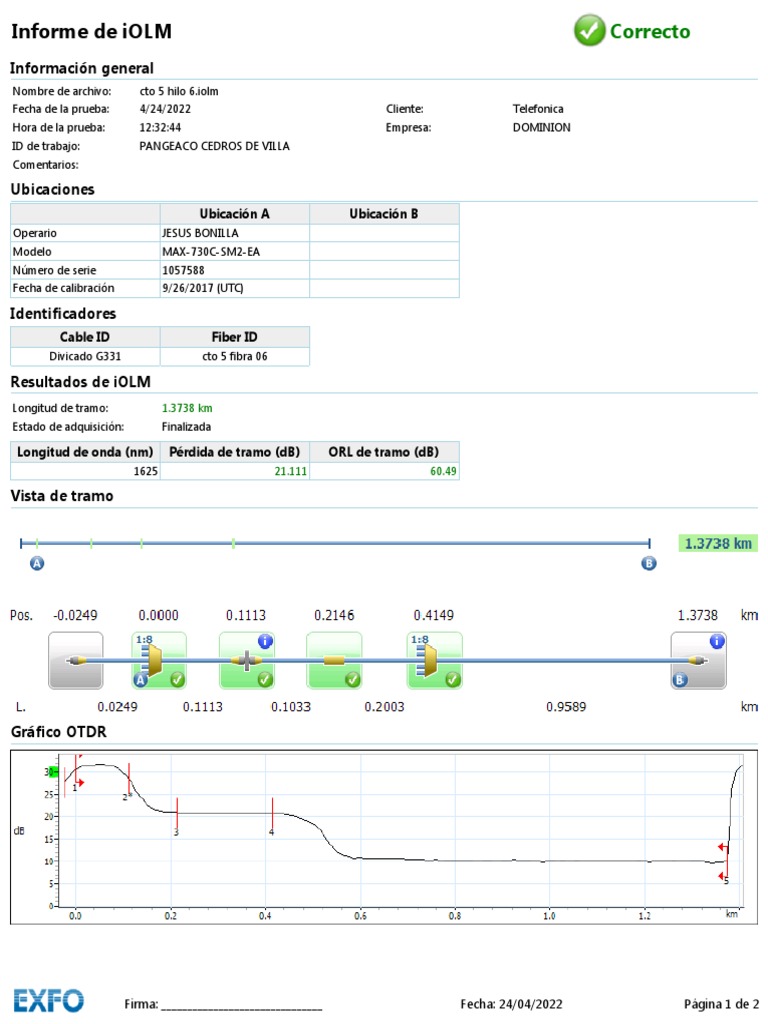Click the Fiber ID value 'cto 5 fibra 06'
The image size is (768, 1024).
point(234,357)
